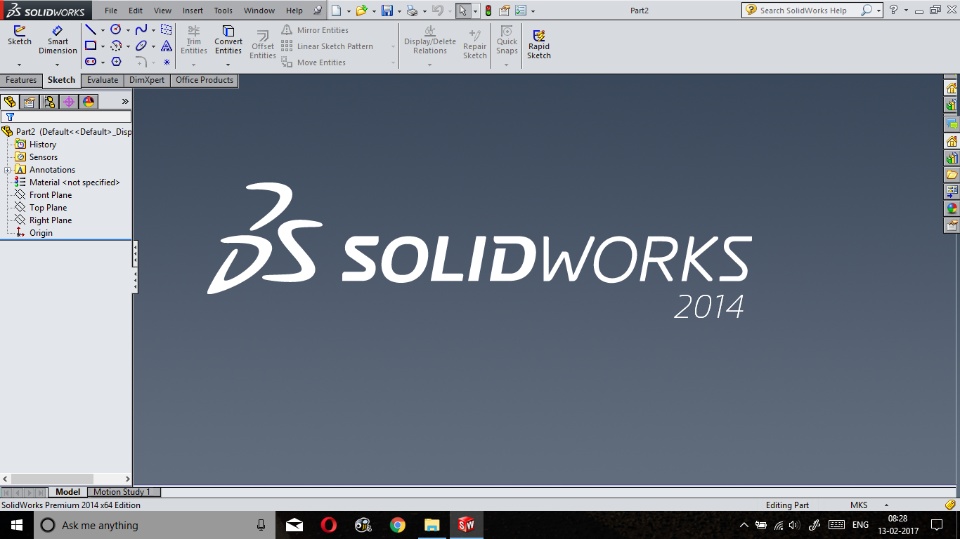Image resolution: width=960 pixels, height=539 pixels.
Task: Open the Options icon in top toolbar
Action: 520,10
